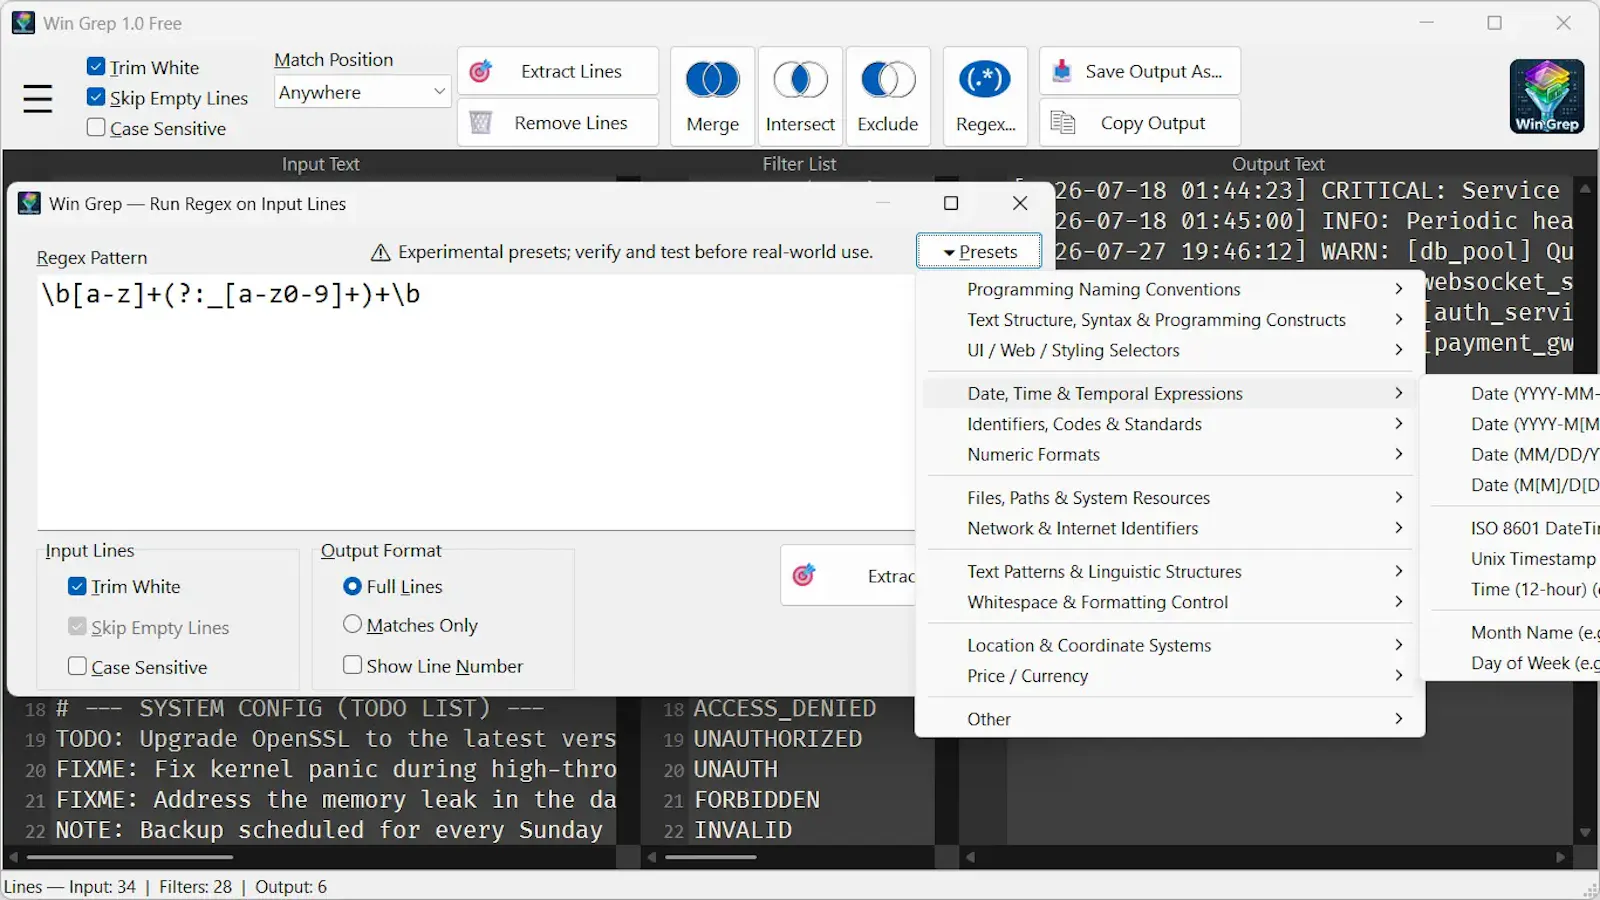
Task: Toggle the Presets dropdown button
Action: click(x=979, y=252)
